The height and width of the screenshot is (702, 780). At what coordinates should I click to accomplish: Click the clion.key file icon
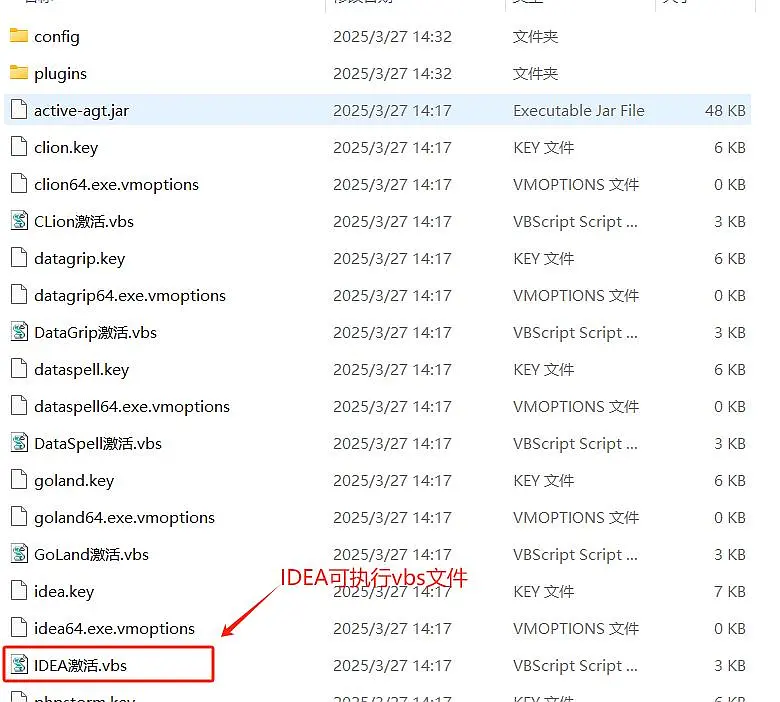[19, 147]
